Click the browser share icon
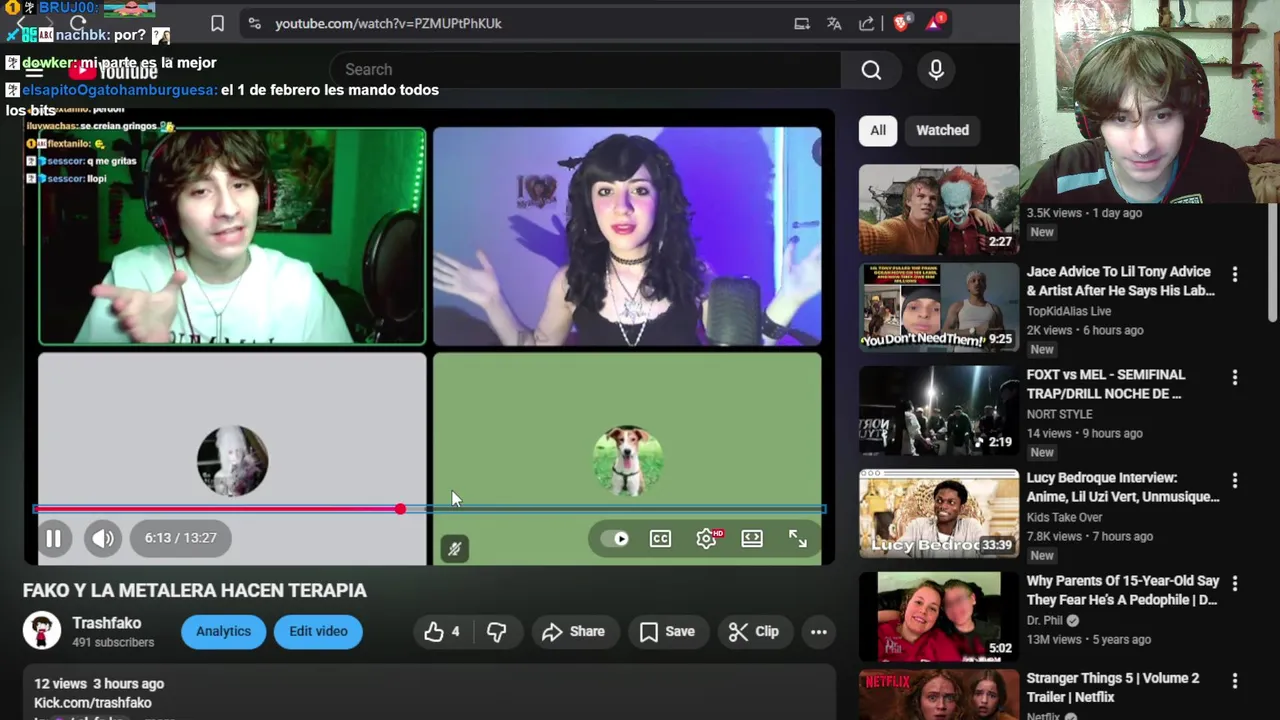The image size is (1280, 720). tap(866, 23)
